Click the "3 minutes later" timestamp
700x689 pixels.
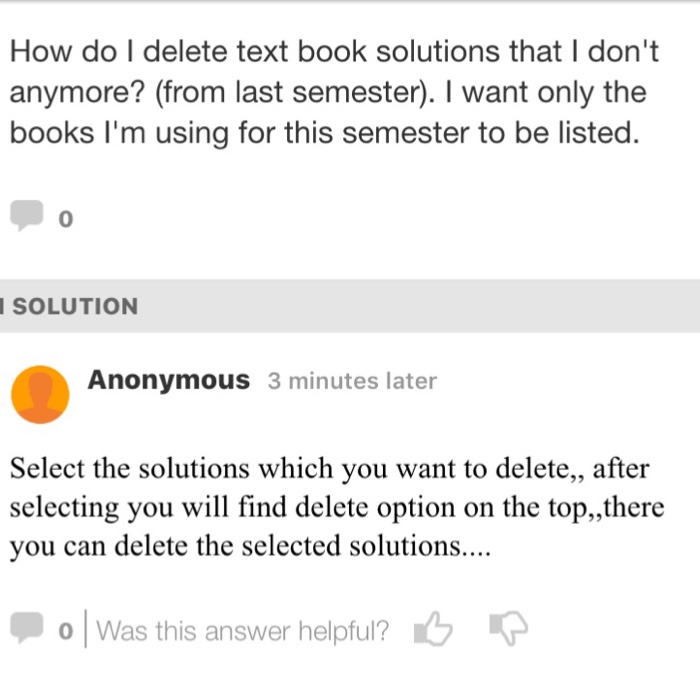pos(352,381)
